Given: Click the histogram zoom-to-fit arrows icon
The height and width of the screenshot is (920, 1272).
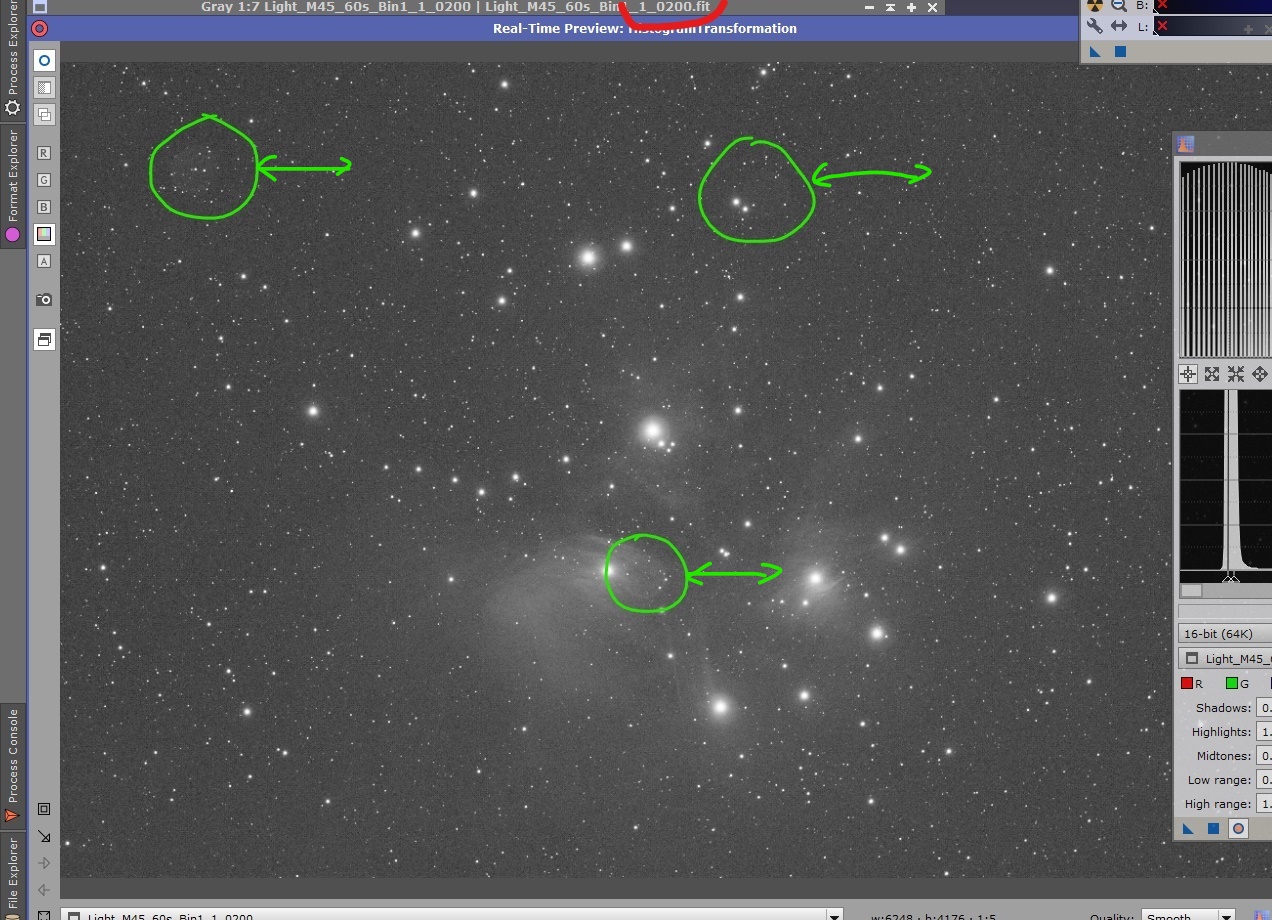Looking at the screenshot, I should tap(1212, 374).
